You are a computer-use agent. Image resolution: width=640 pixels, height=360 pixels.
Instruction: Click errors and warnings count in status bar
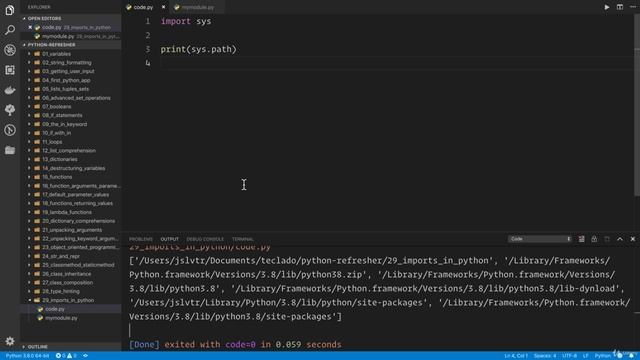(66, 356)
